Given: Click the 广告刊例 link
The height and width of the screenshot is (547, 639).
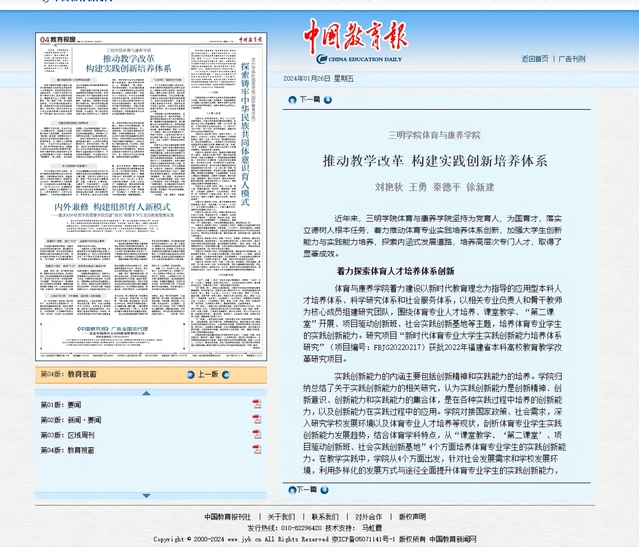Looking at the screenshot, I should click(x=572, y=59).
